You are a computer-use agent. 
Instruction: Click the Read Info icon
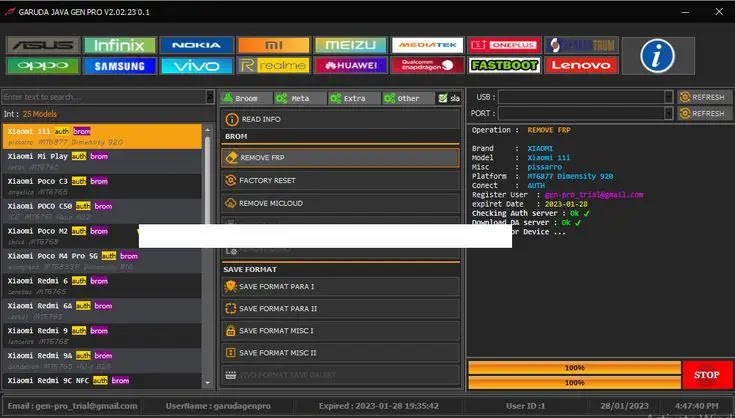pos(232,119)
